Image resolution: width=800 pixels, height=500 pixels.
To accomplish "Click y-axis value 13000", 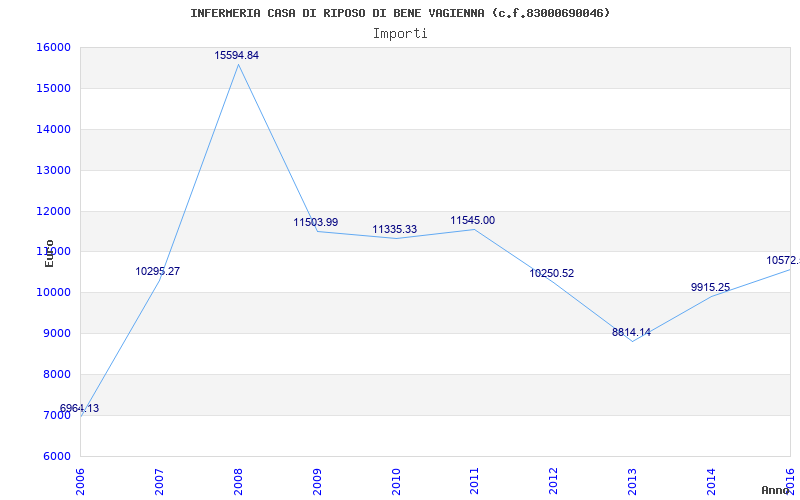I will pyautogui.click(x=53, y=170).
